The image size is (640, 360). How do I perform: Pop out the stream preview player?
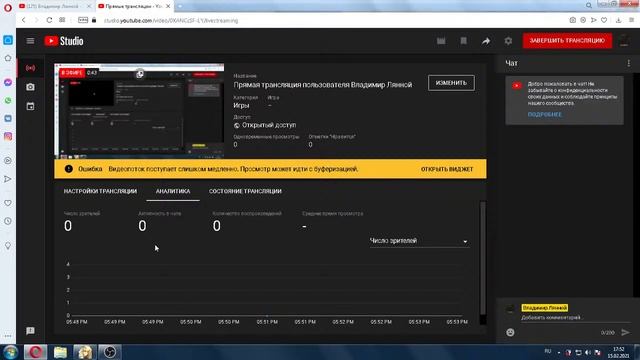coord(140,74)
